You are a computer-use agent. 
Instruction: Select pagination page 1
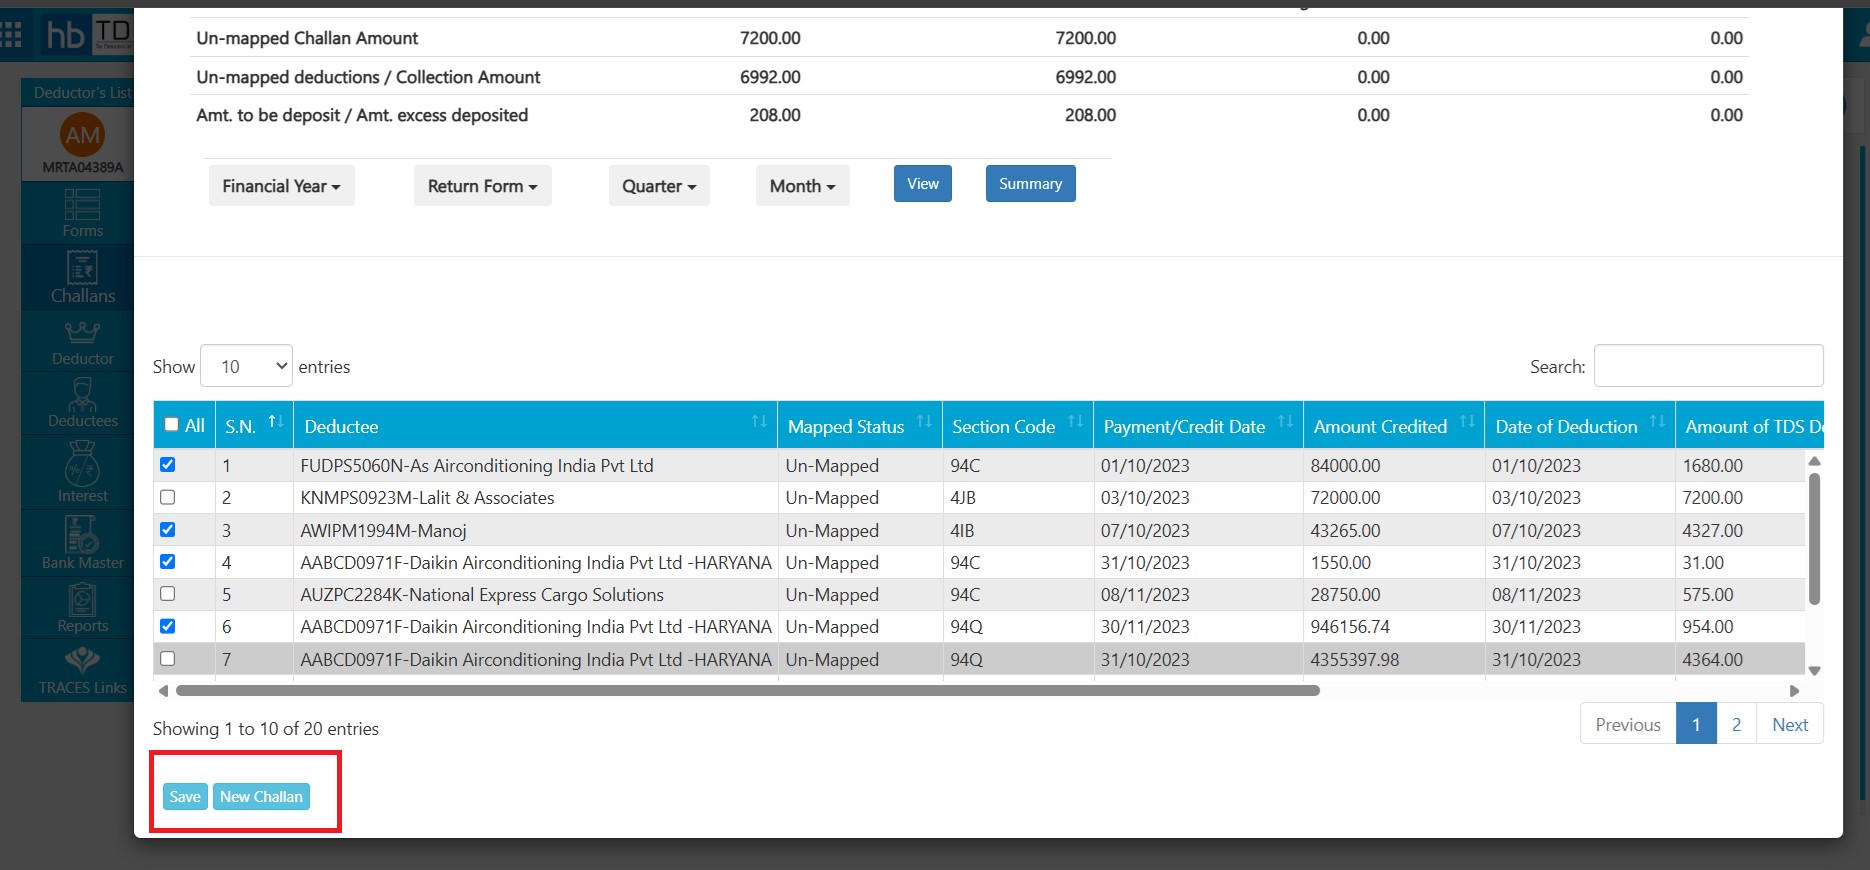(1696, 724)
